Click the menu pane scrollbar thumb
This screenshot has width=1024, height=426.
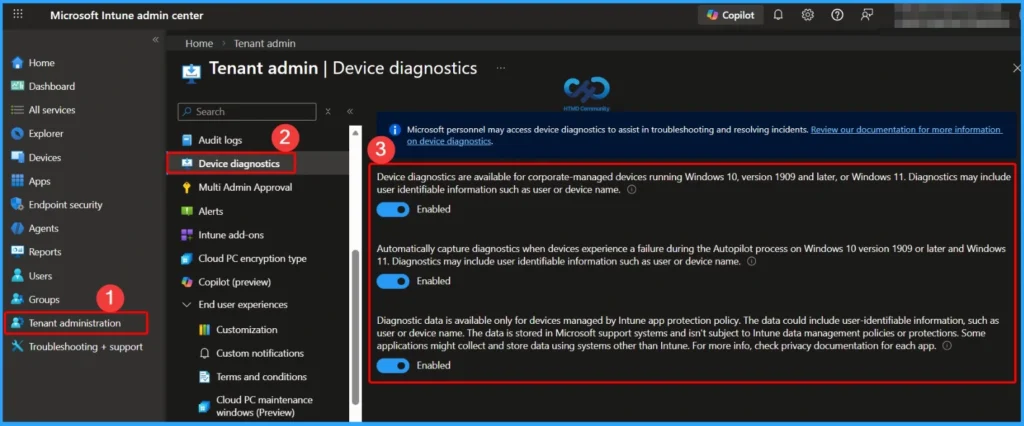pos(355,327)
